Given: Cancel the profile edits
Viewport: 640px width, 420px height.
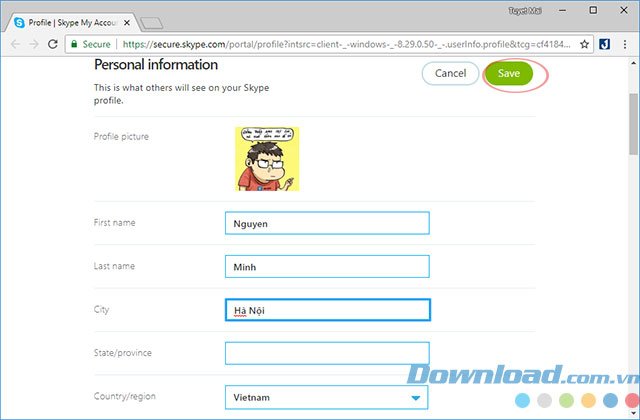Looking at the screenshot, I should point(450,73).
